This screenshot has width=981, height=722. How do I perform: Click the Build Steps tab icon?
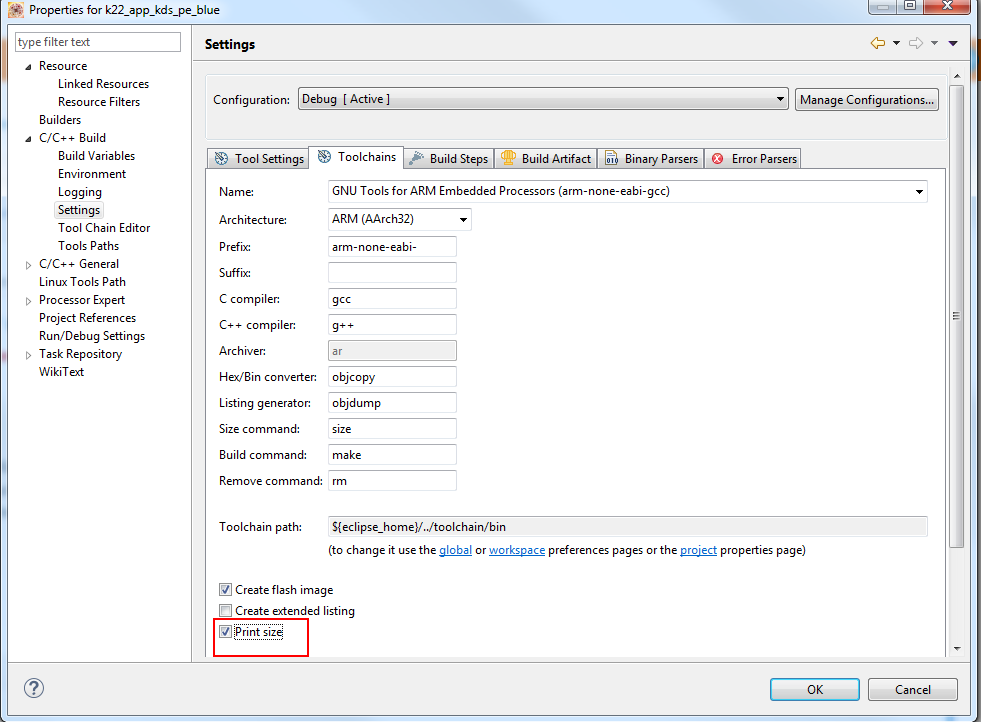coord(416,158)
